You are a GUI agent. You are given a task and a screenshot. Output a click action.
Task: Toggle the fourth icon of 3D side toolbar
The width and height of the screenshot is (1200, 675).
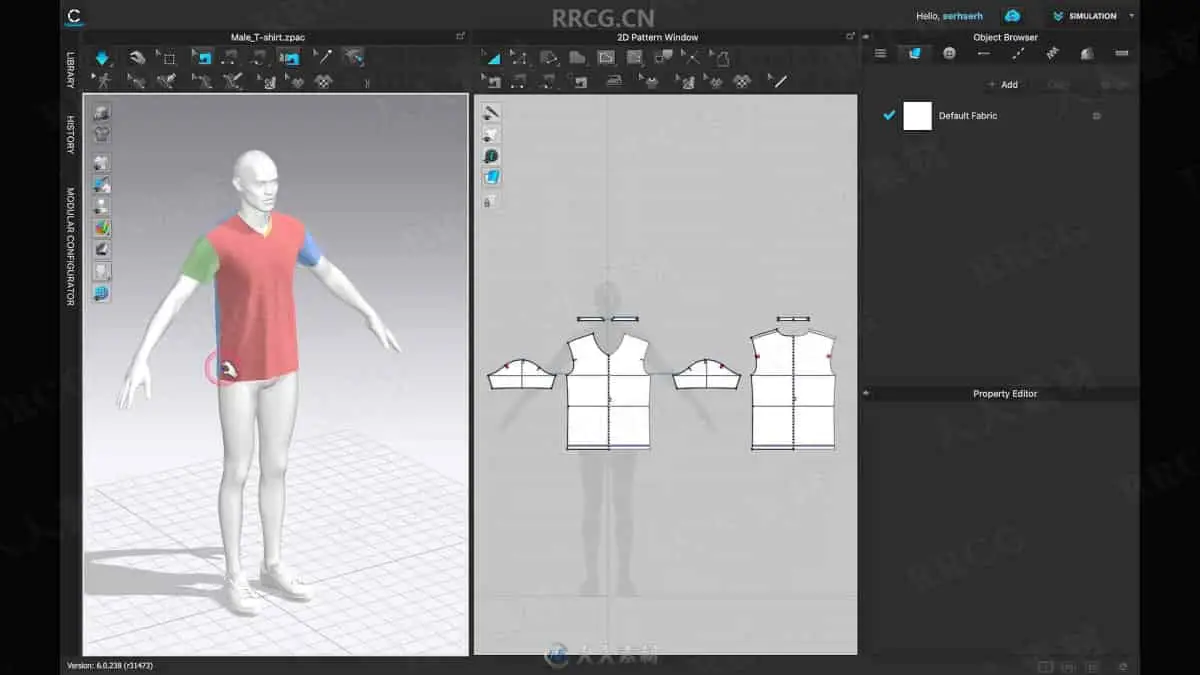[101, 184]
